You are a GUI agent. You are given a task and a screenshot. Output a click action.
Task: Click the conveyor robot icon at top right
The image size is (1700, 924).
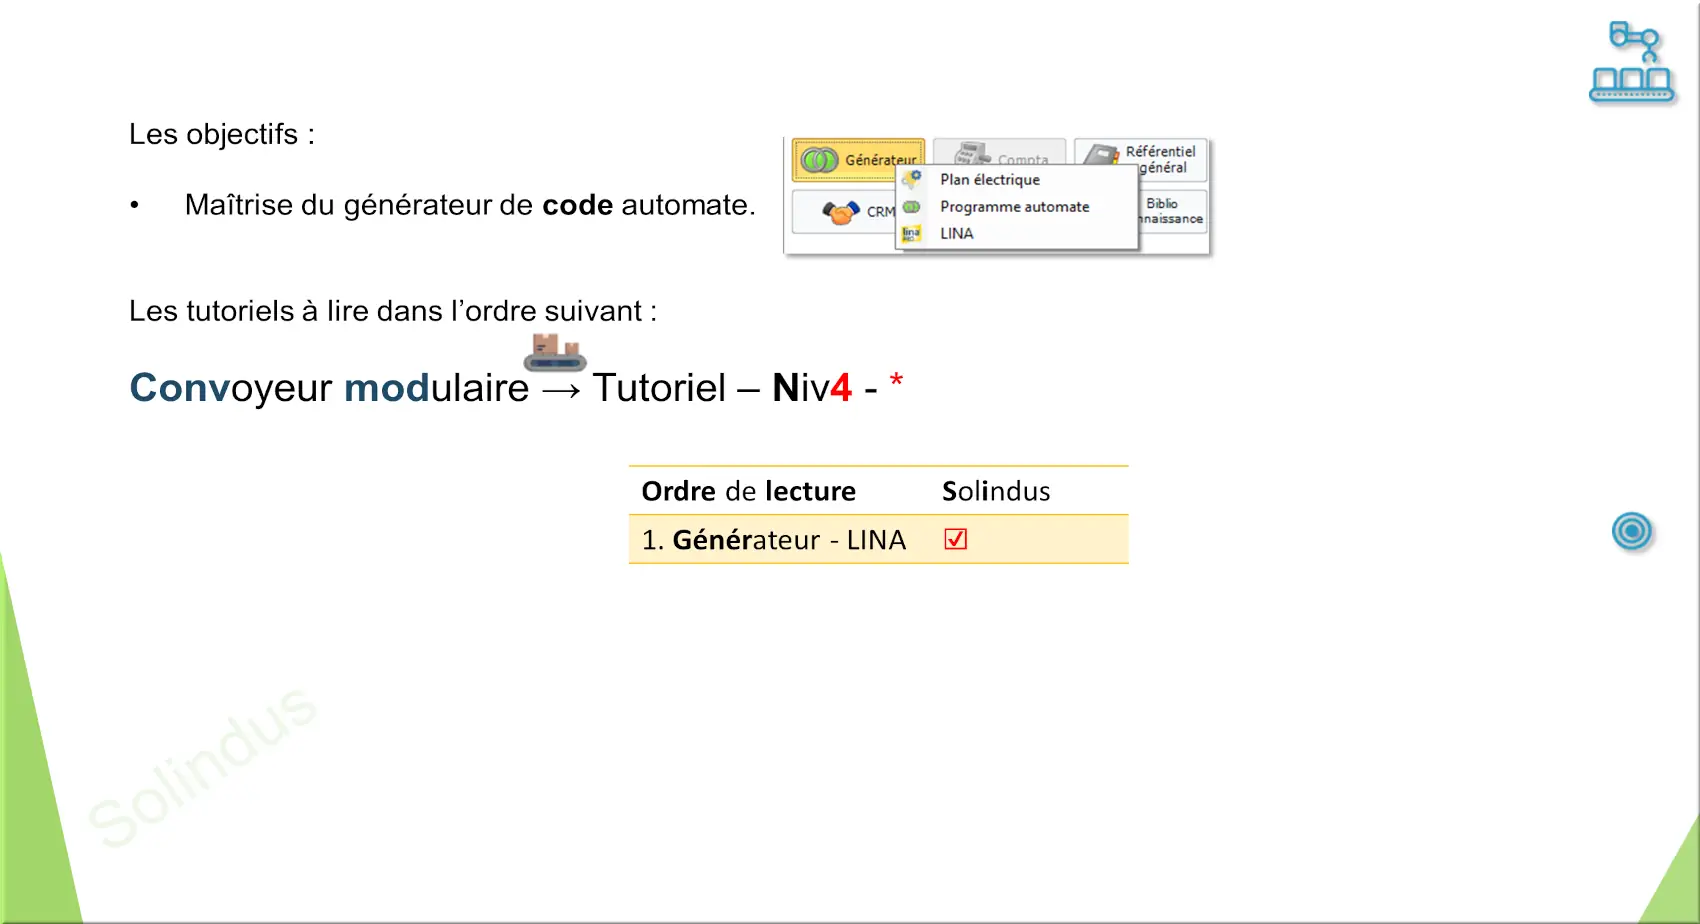click(1632, 62)
